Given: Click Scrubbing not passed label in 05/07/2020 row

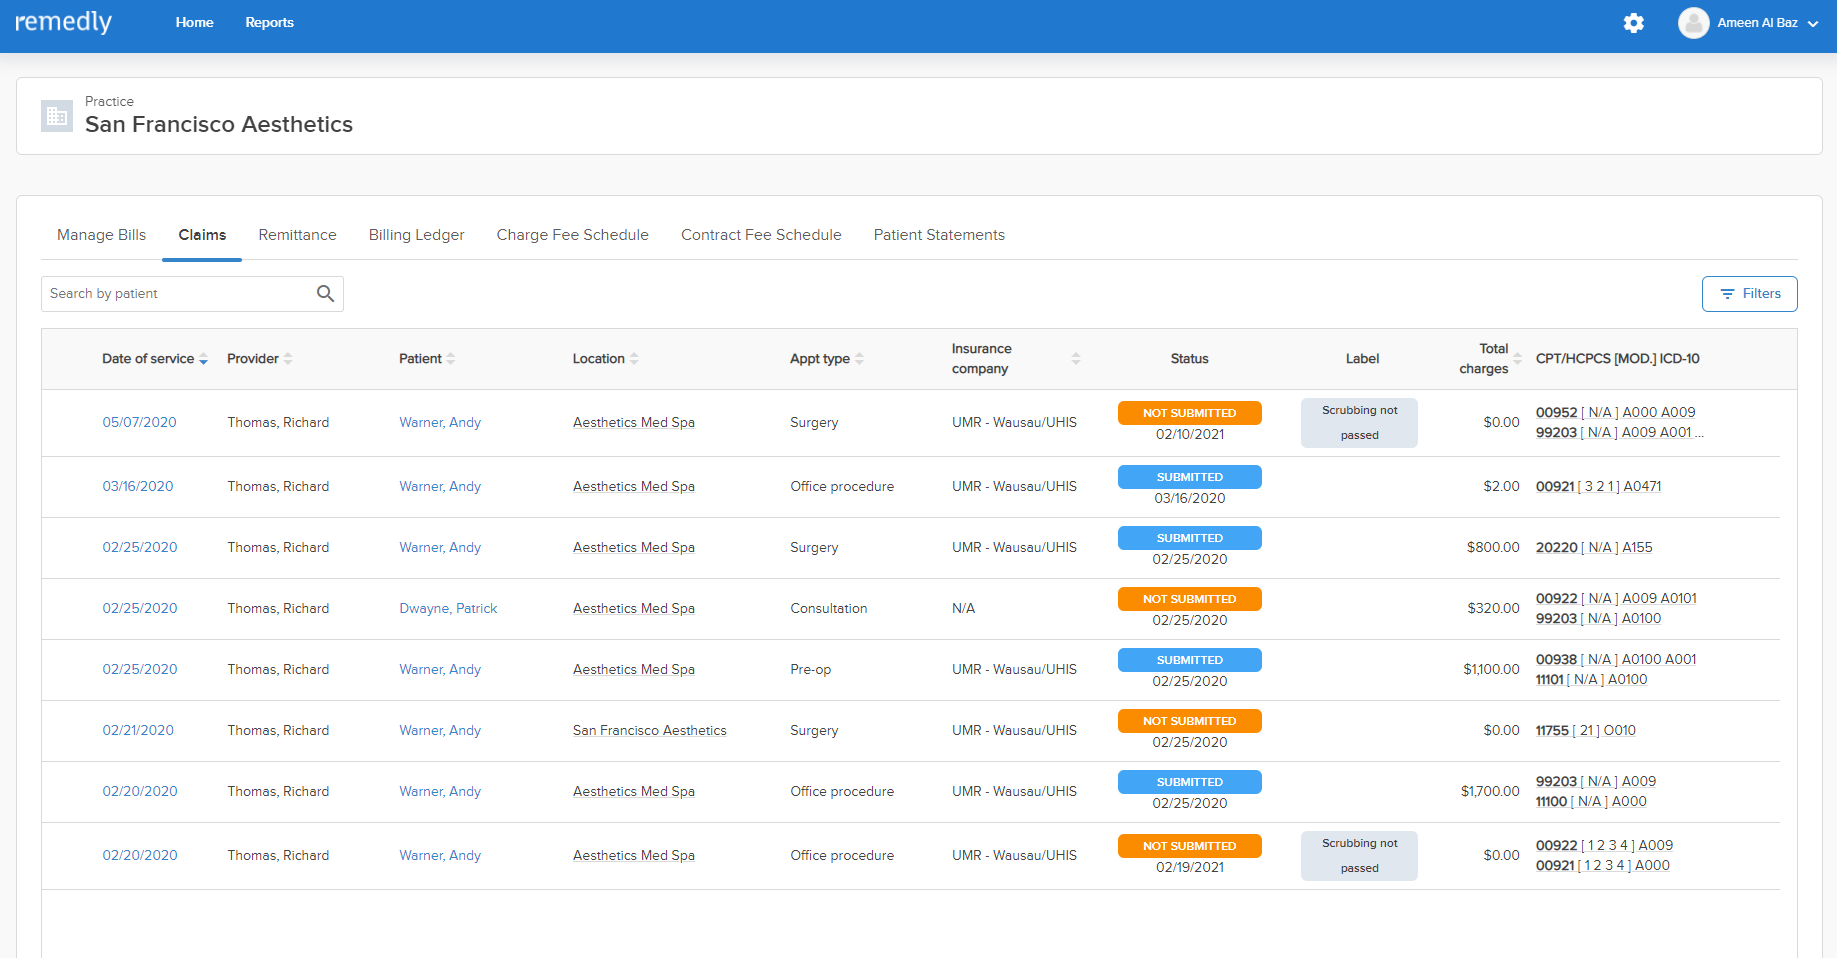Looking at the screenshot, I should tap(1359, 423).
